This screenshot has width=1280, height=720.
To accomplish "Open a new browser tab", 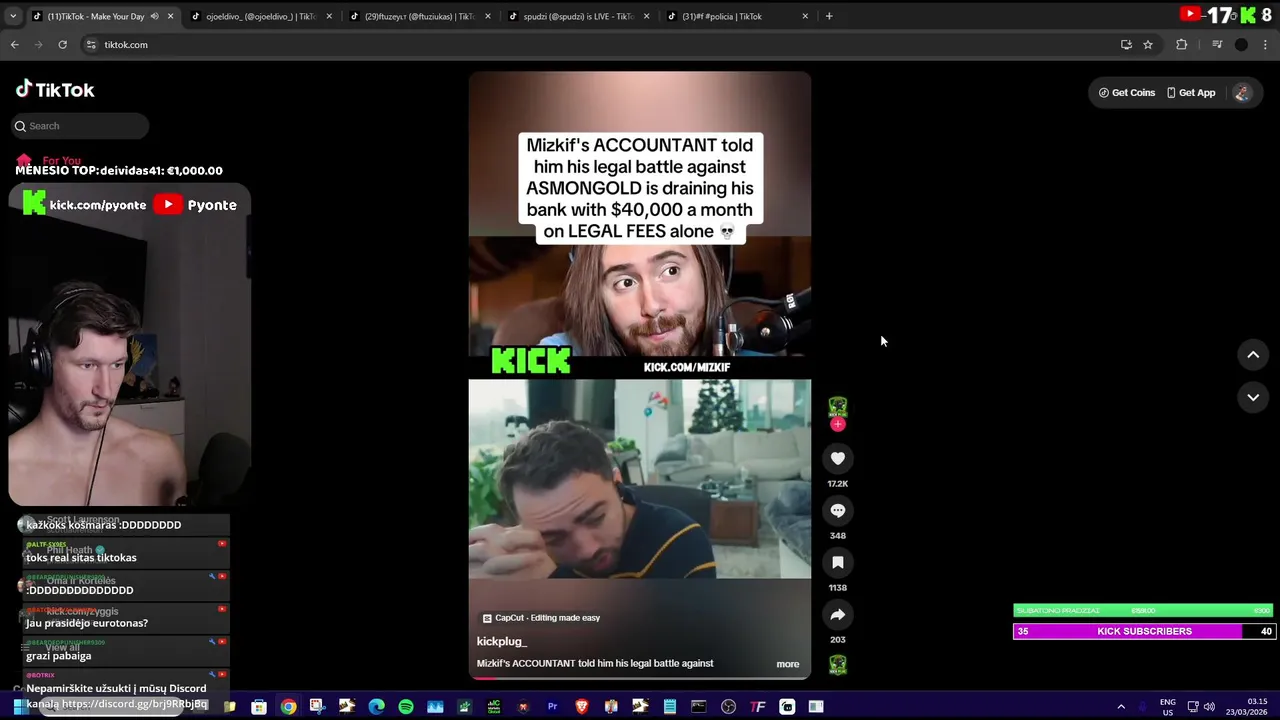I will 829,16.
